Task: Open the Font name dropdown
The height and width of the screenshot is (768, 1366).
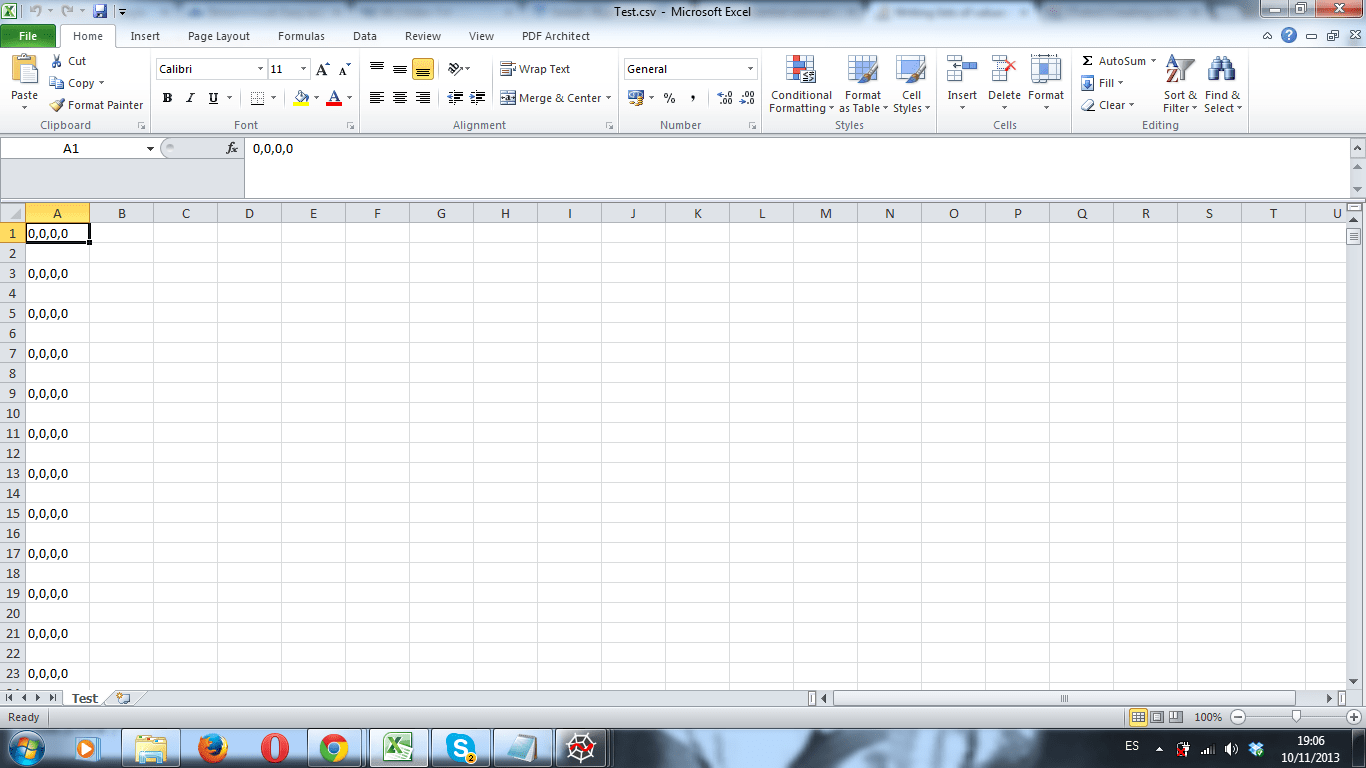Action: [258, 68]
